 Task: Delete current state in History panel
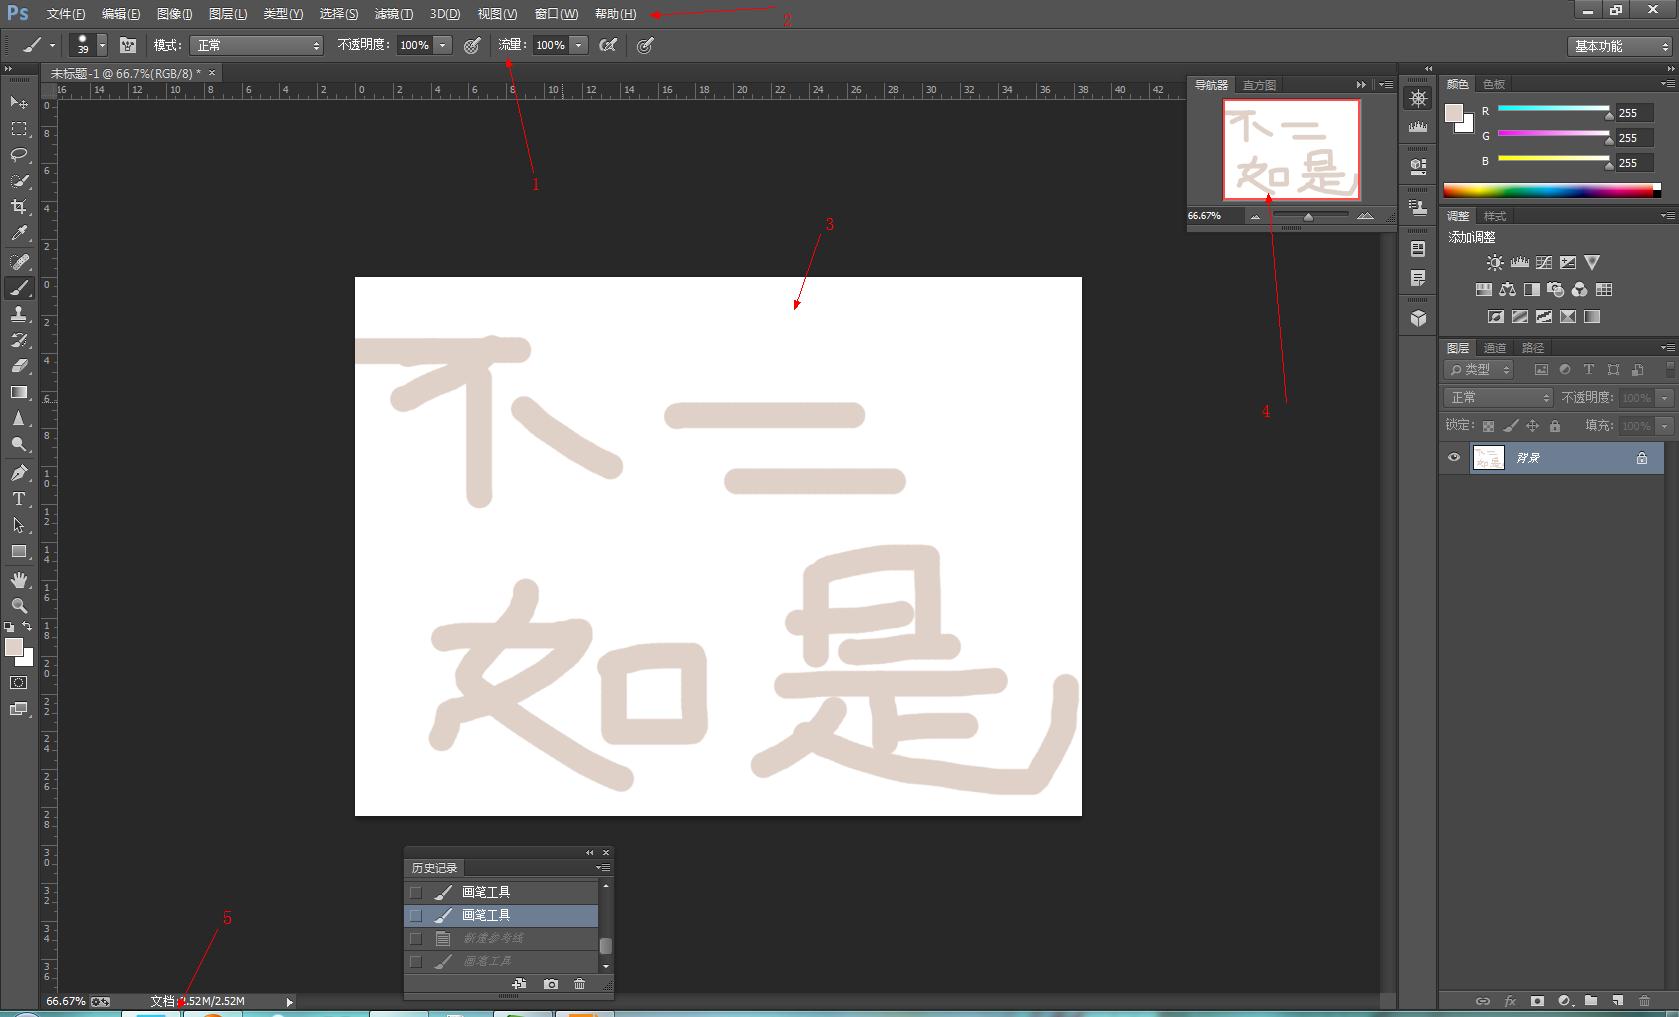pyautogui.click(x=580, y=984)
